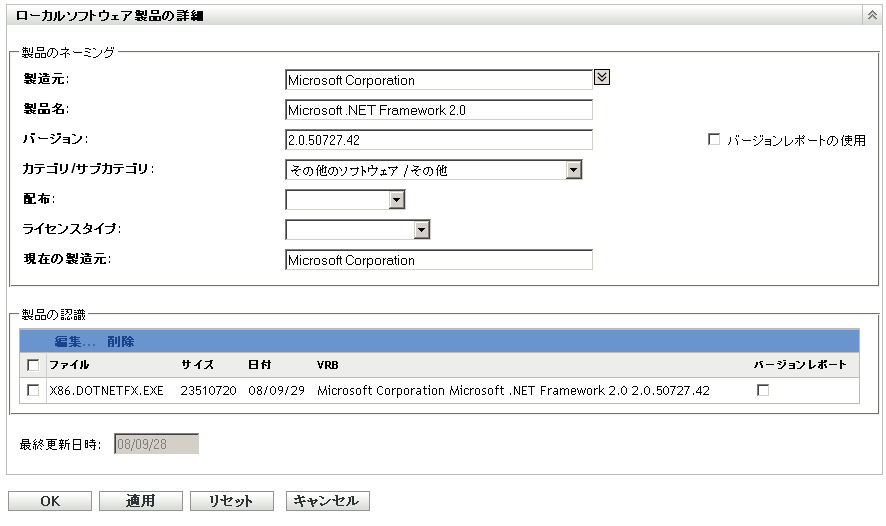Enable バージョンレポートの使用 checkbox
The image size is (886, 526).
(714, 140)
